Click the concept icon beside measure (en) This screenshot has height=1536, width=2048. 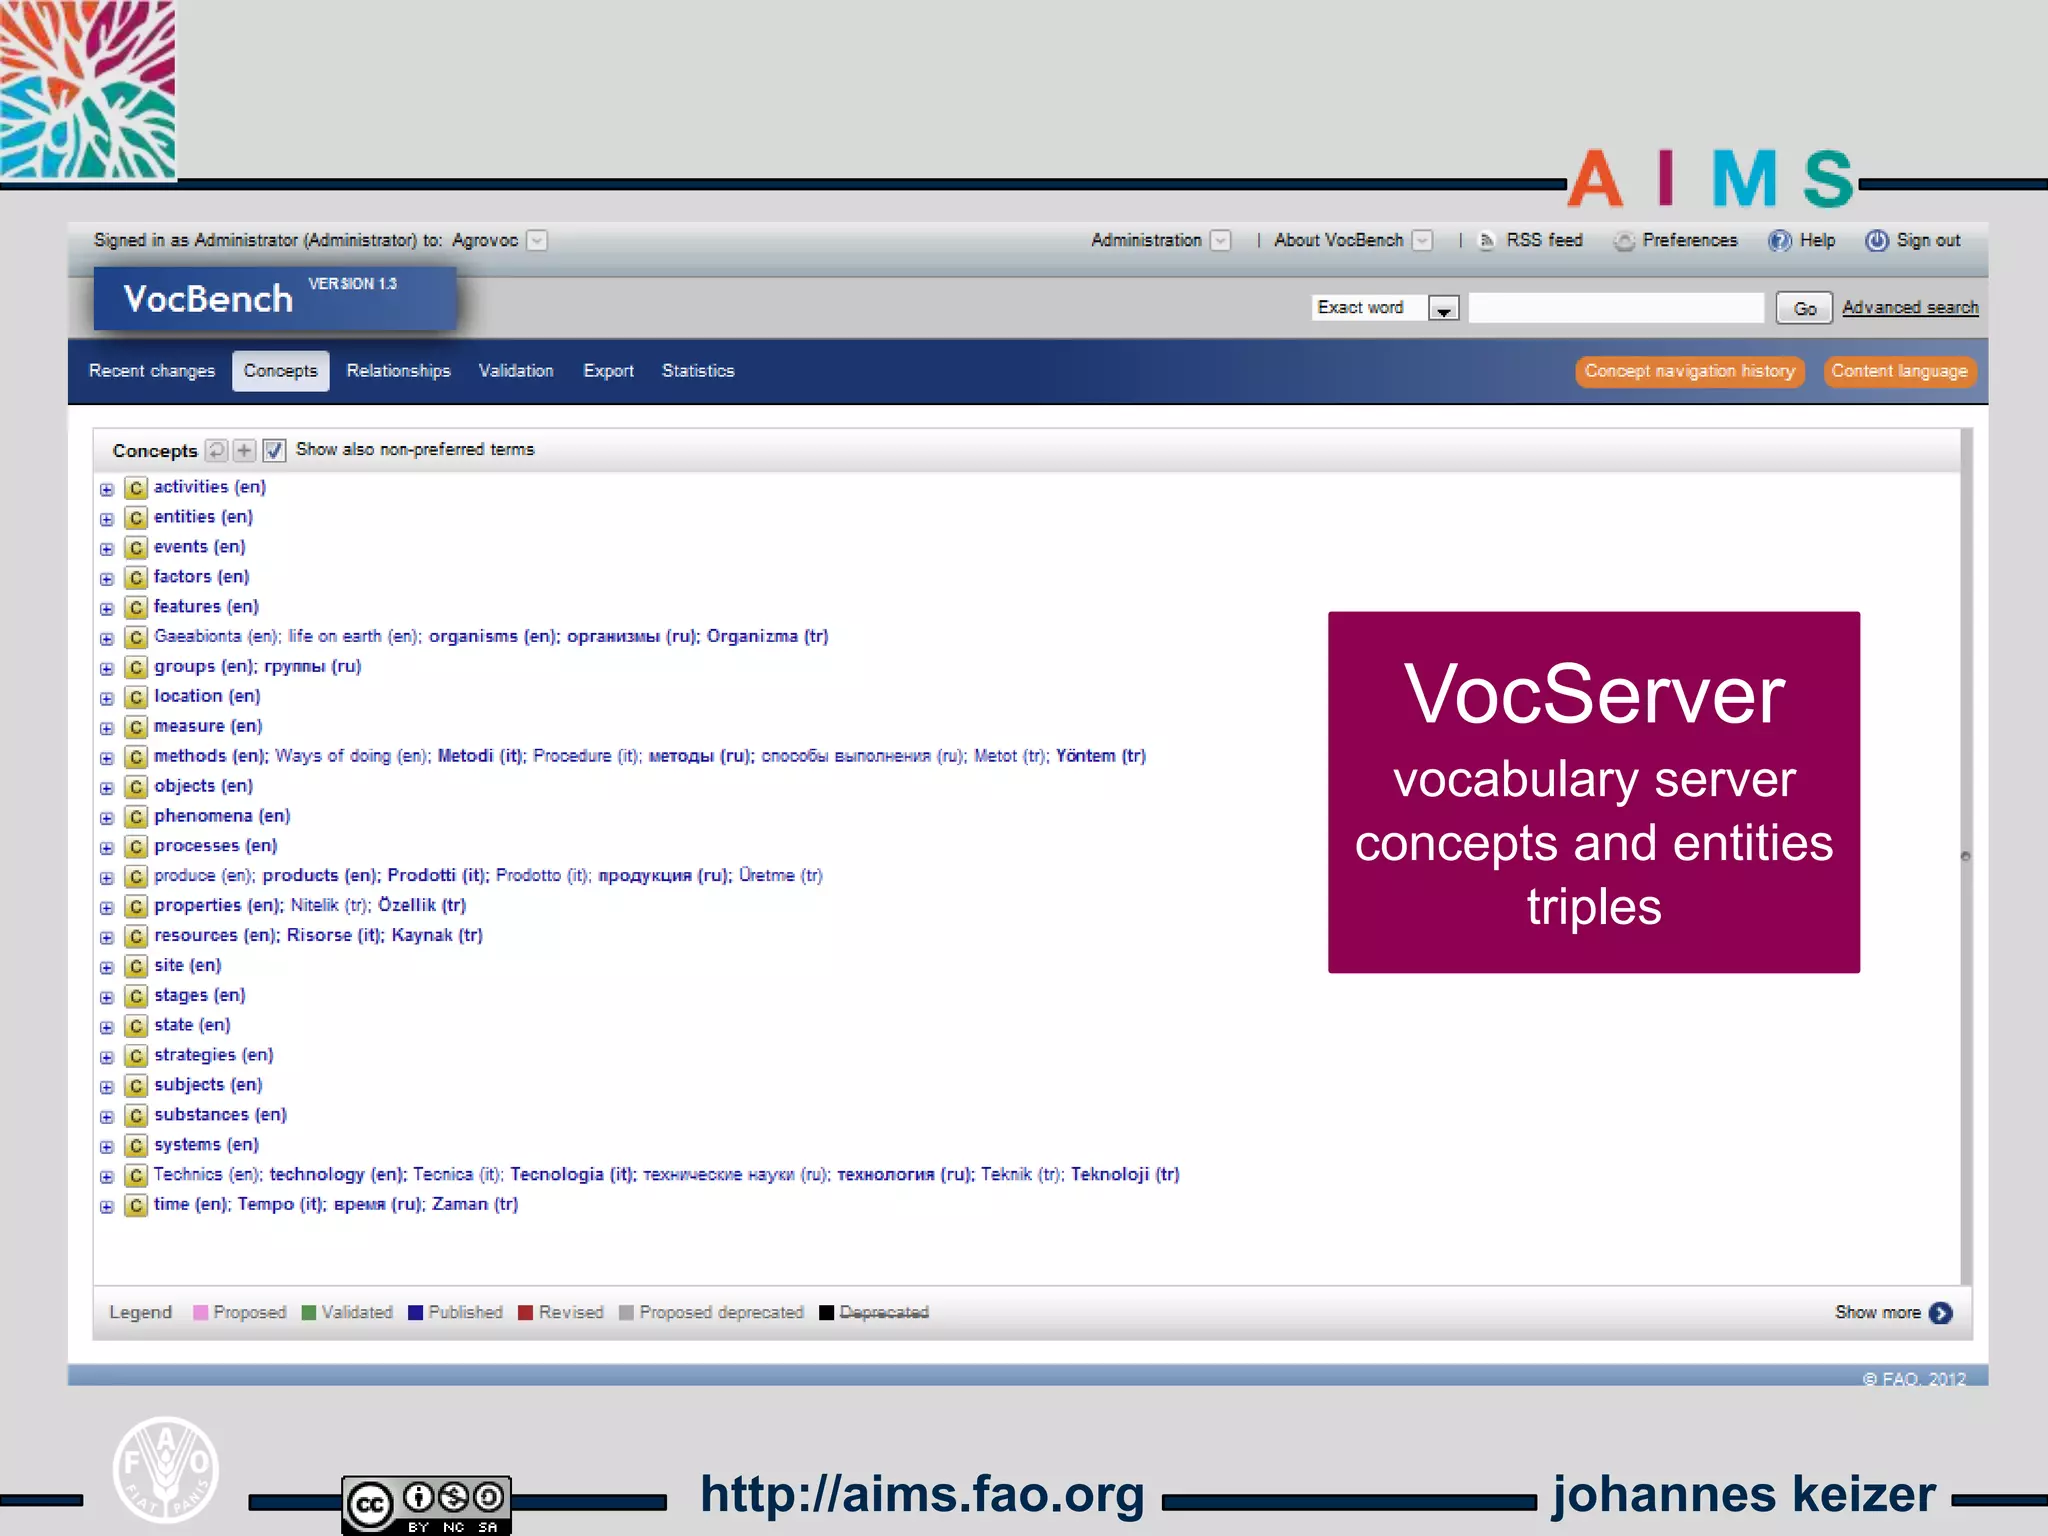coord(136,727)
